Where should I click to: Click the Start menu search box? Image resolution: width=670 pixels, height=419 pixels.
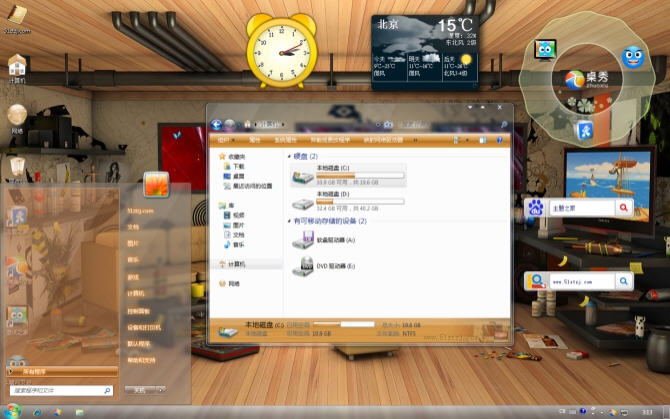[61, 390]
